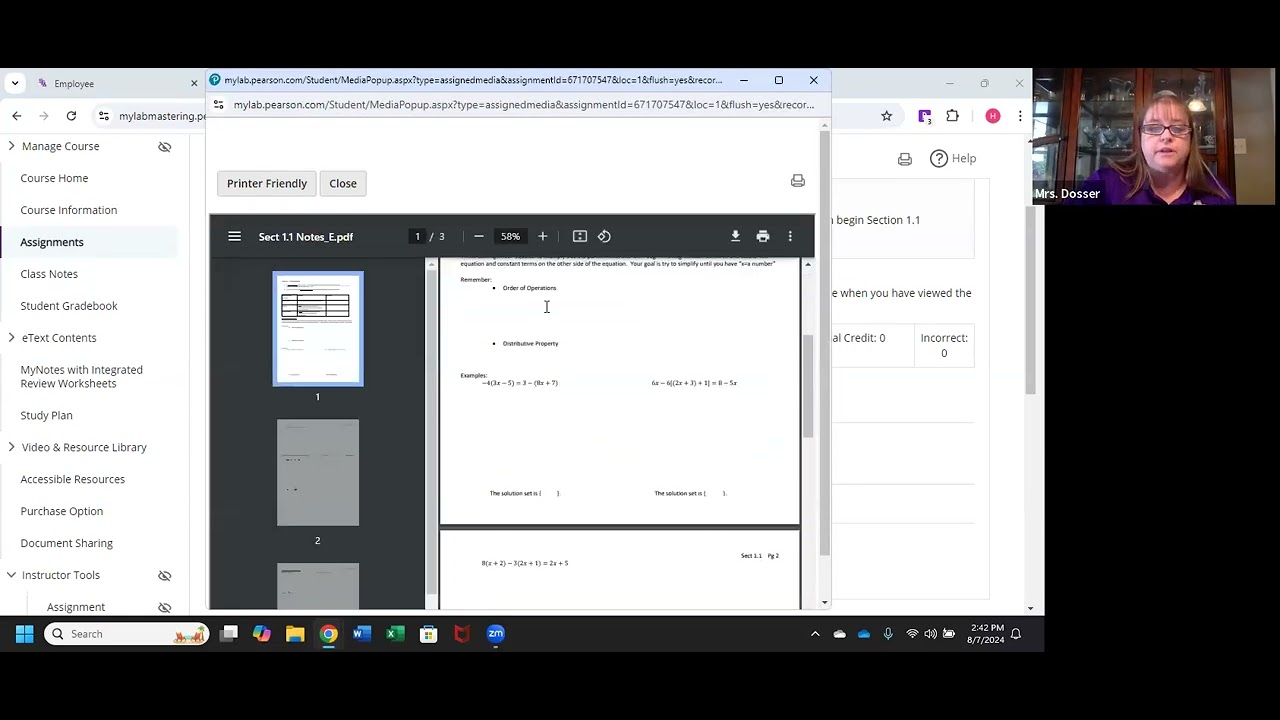This screenshot has width=1280, height=720.
Task: Bookmark this page with star icon
Action: [886, 116]
